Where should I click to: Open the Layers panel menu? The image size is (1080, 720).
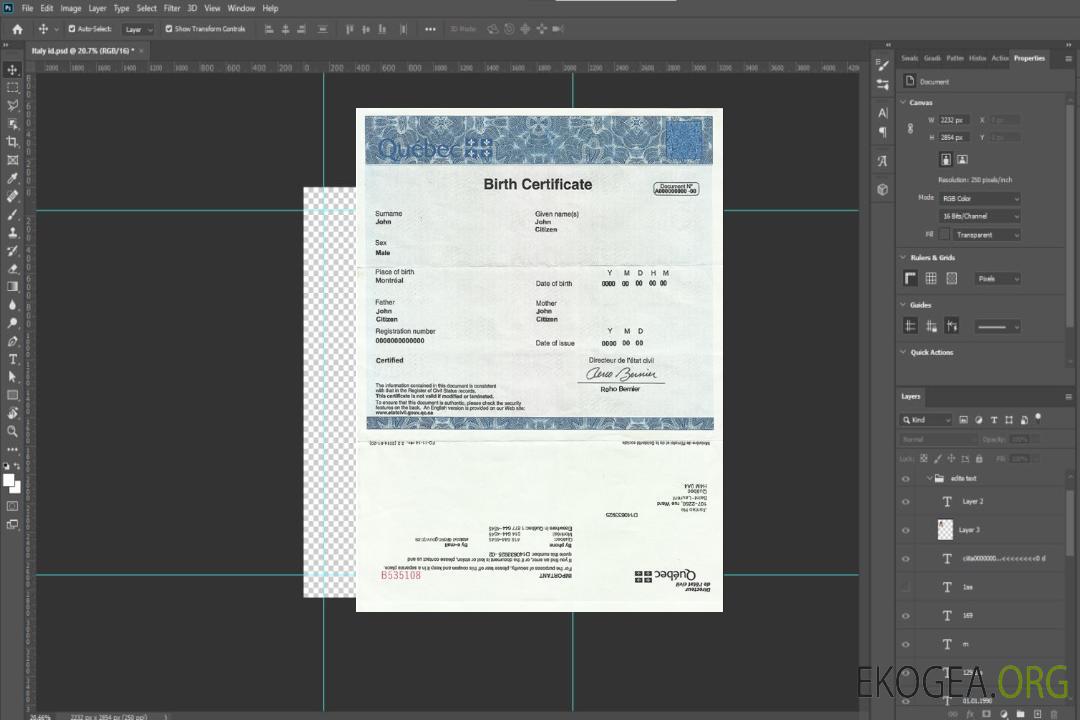(1068, 397)
